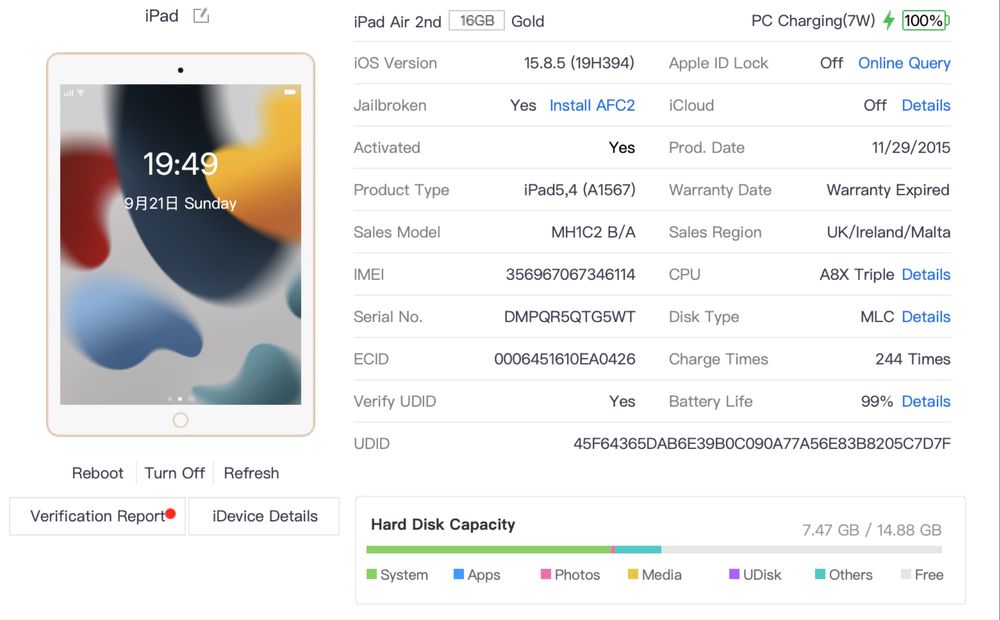
Task: Click the hard disk capacity usage bar
Action: (654, 549)
